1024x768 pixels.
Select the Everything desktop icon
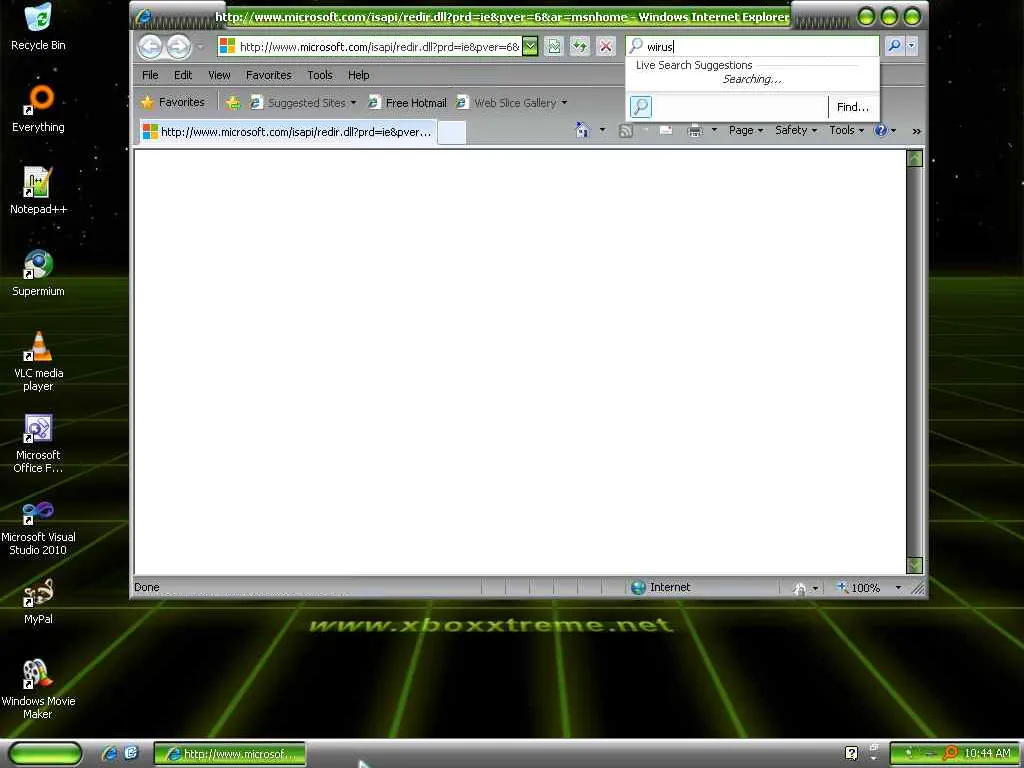(x=38, y=109)
